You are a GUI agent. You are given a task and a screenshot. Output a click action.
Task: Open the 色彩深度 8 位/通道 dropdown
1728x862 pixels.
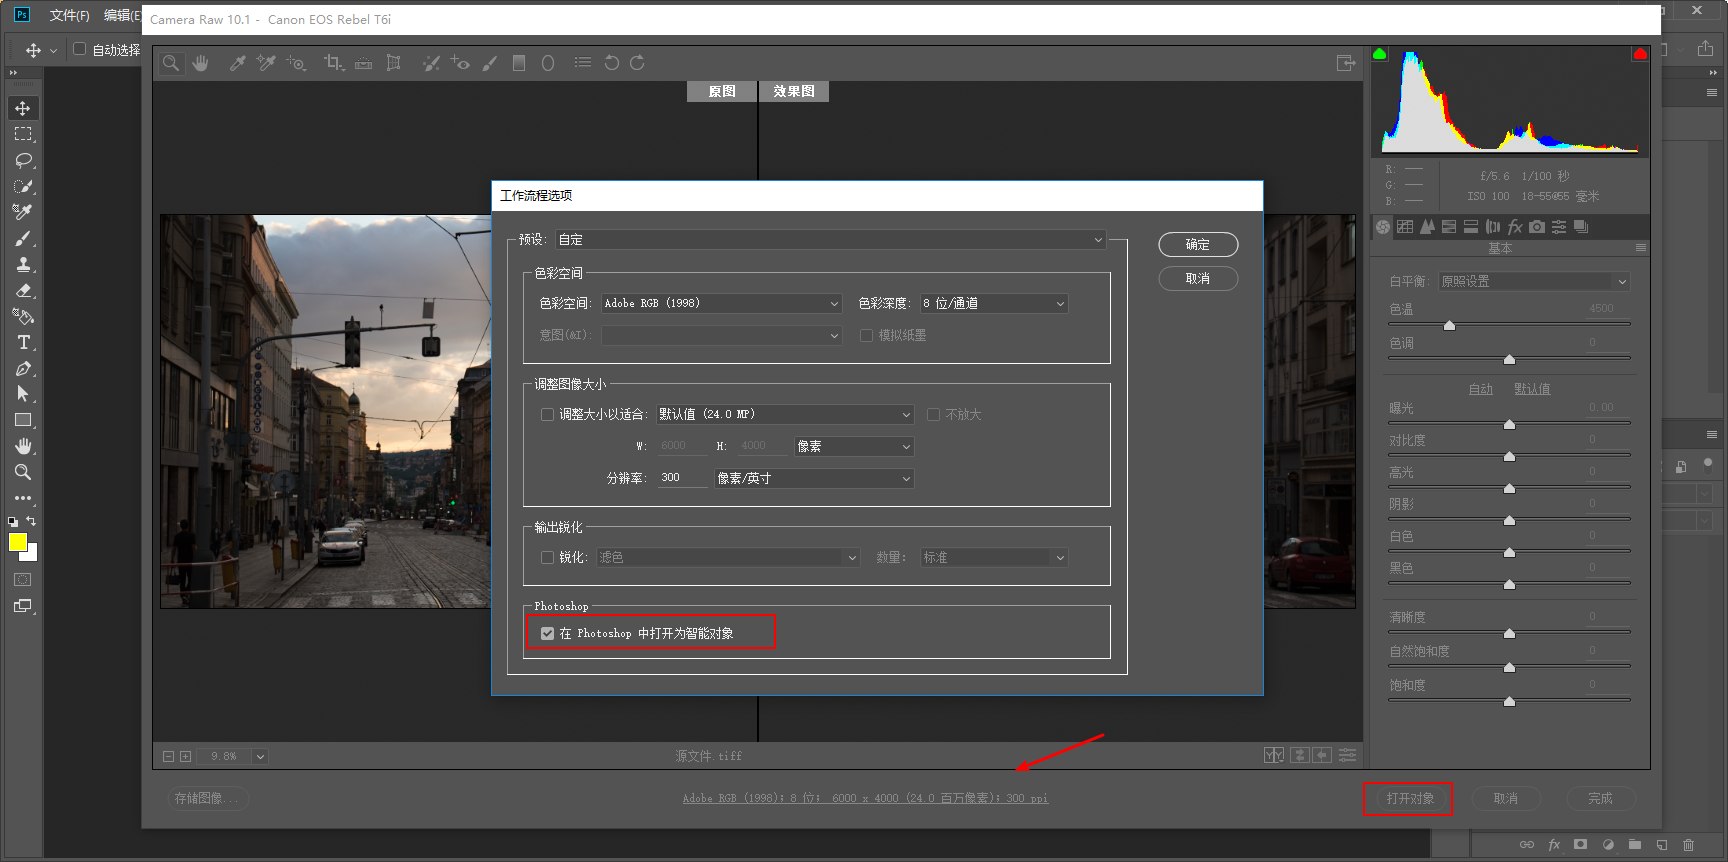click(x=994, y=303)
